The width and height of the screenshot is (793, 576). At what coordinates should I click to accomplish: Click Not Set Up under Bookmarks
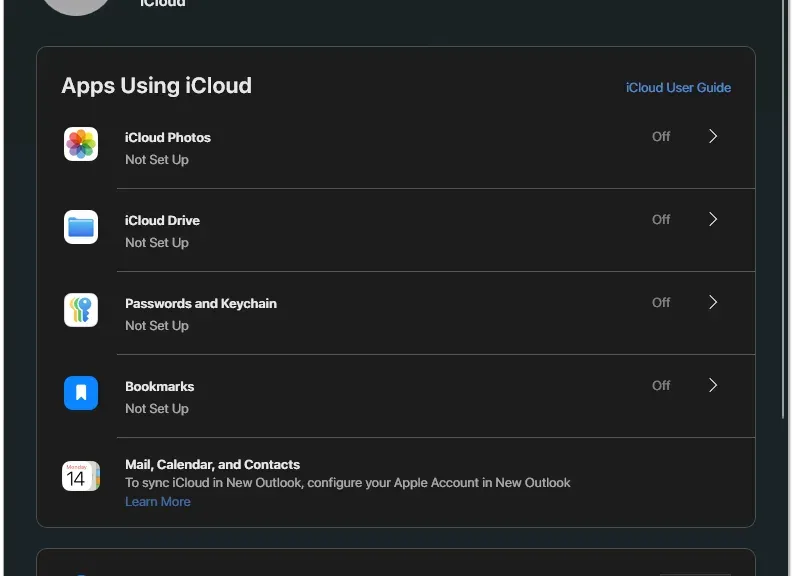click(x=157, y=409)
